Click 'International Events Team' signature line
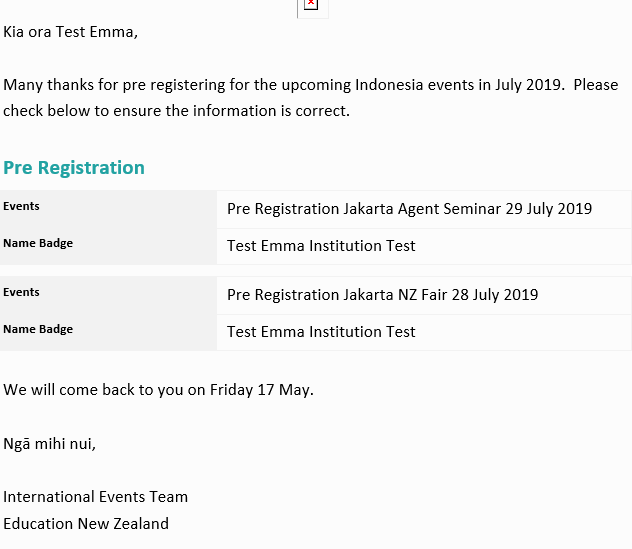632x549 pixels. point(96,497)
